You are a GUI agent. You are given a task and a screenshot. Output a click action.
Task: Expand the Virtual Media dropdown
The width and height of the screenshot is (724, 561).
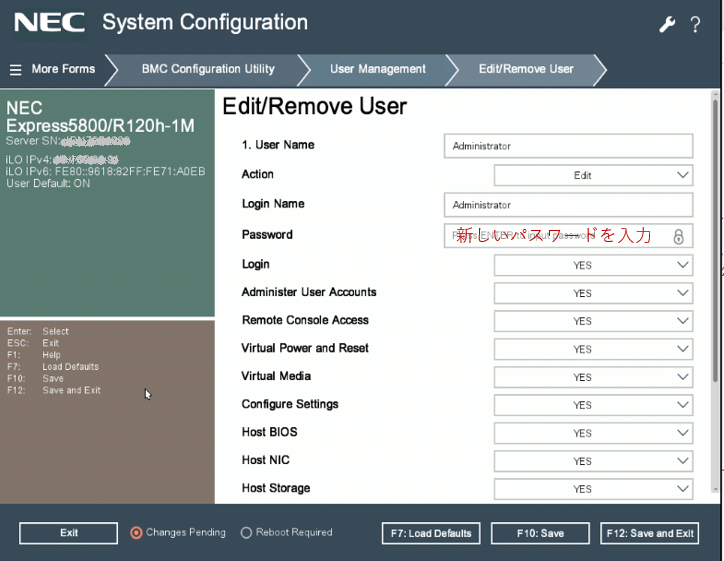(593, 377)
